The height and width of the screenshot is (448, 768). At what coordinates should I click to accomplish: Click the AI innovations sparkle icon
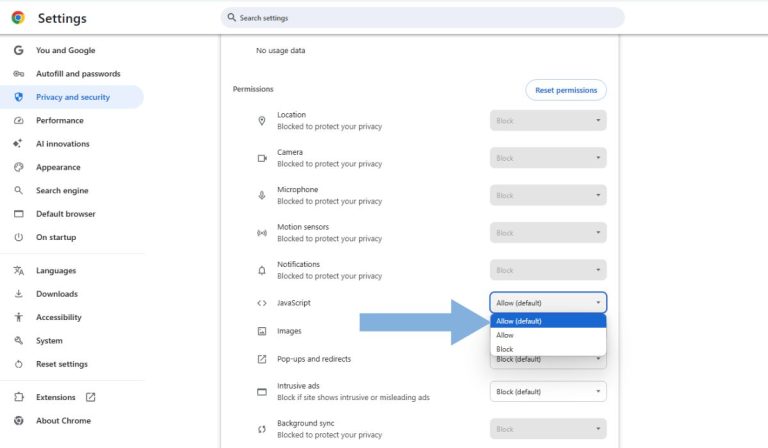pos(18,144)
